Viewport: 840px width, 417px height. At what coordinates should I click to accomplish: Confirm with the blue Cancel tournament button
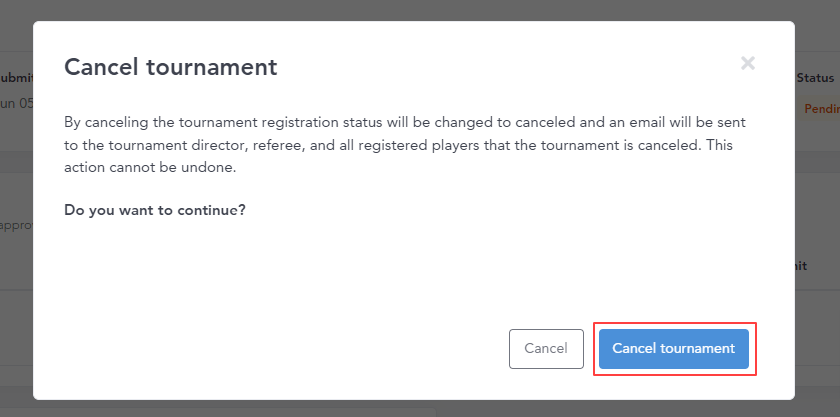point(673,348)
